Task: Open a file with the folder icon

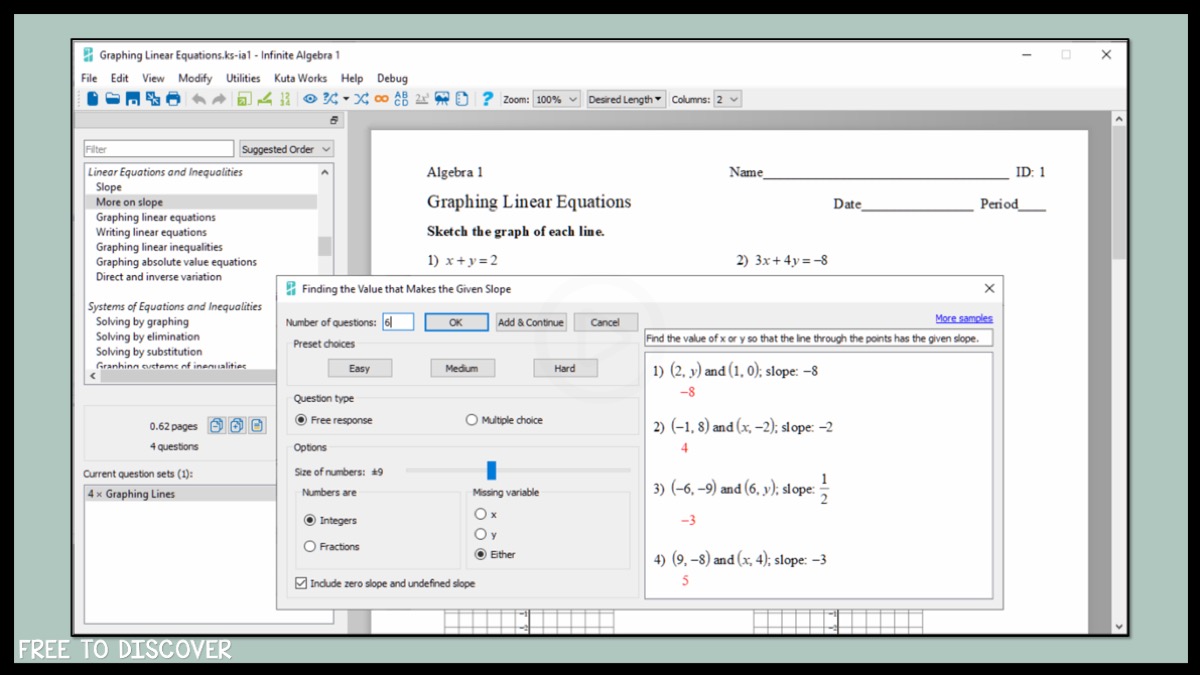Action: (x=113, y=99)
